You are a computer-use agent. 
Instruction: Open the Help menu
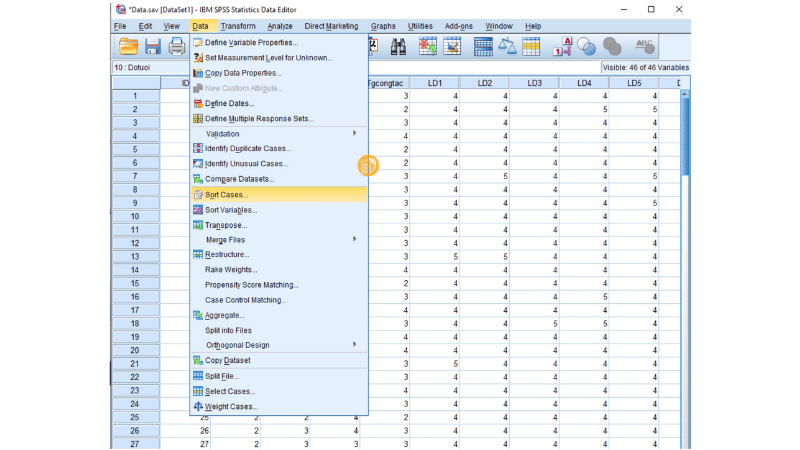point(533,26)
